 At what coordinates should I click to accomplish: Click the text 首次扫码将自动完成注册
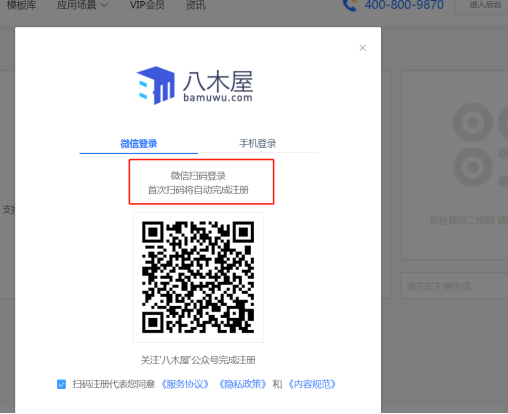[x=198, y=190]
